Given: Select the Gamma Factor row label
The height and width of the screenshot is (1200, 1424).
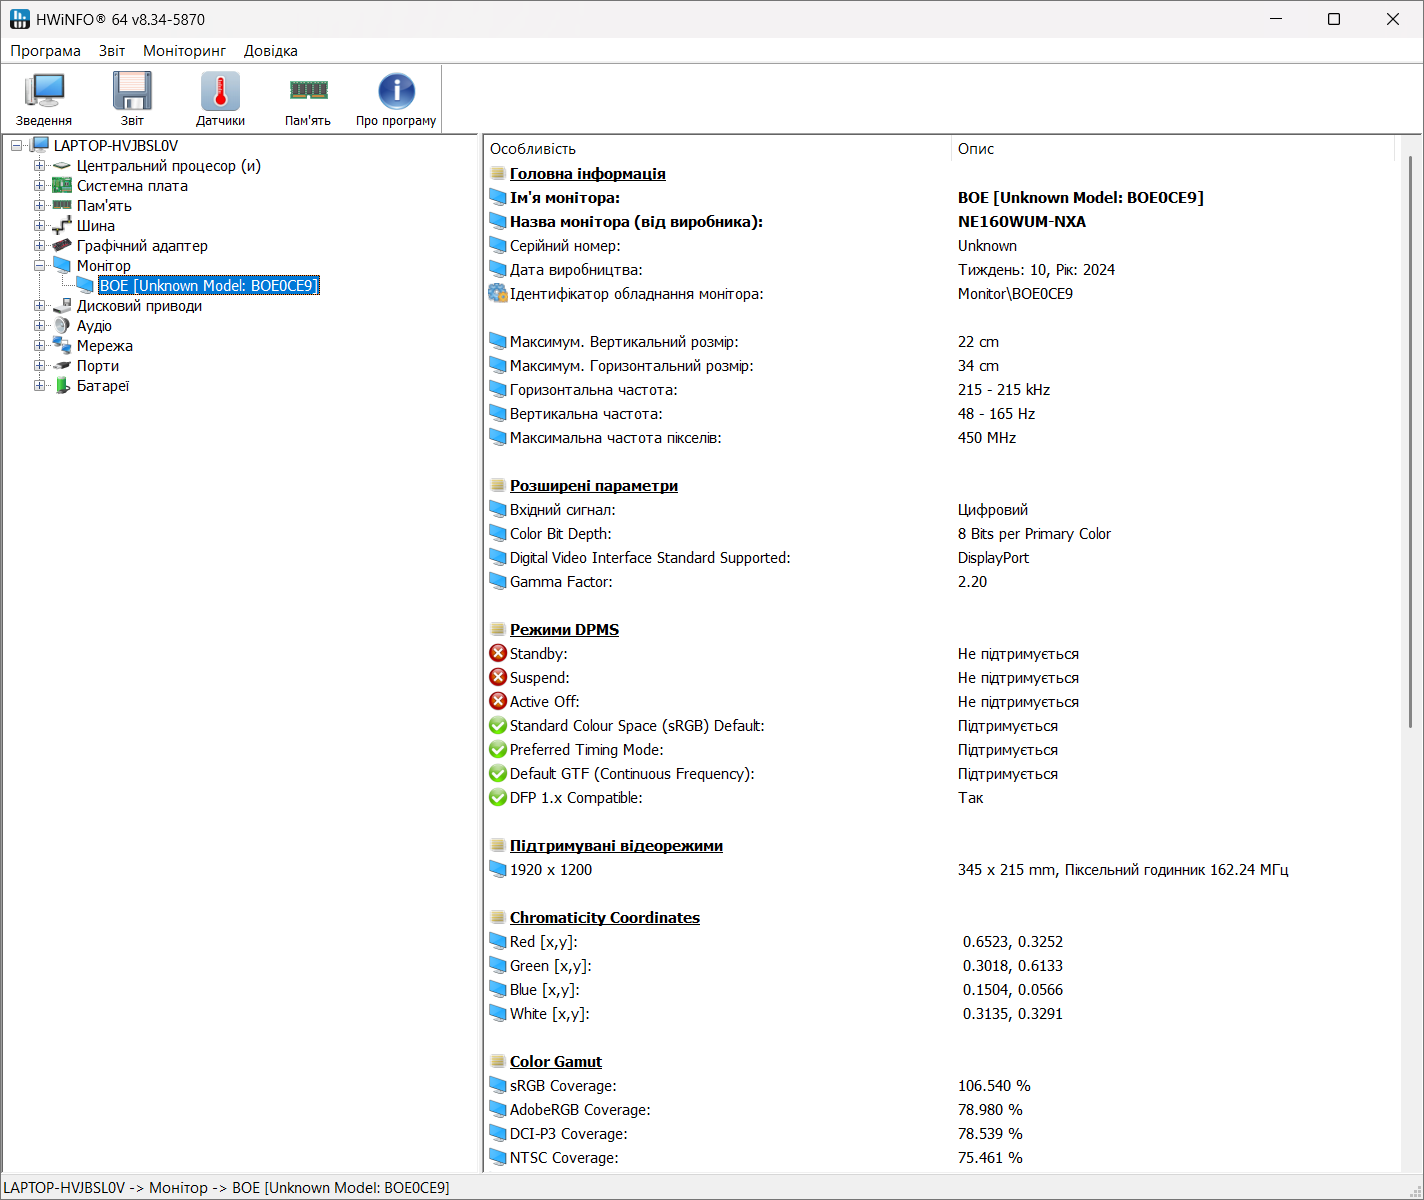Looking at the screenshot, I should tap(561, 582).
